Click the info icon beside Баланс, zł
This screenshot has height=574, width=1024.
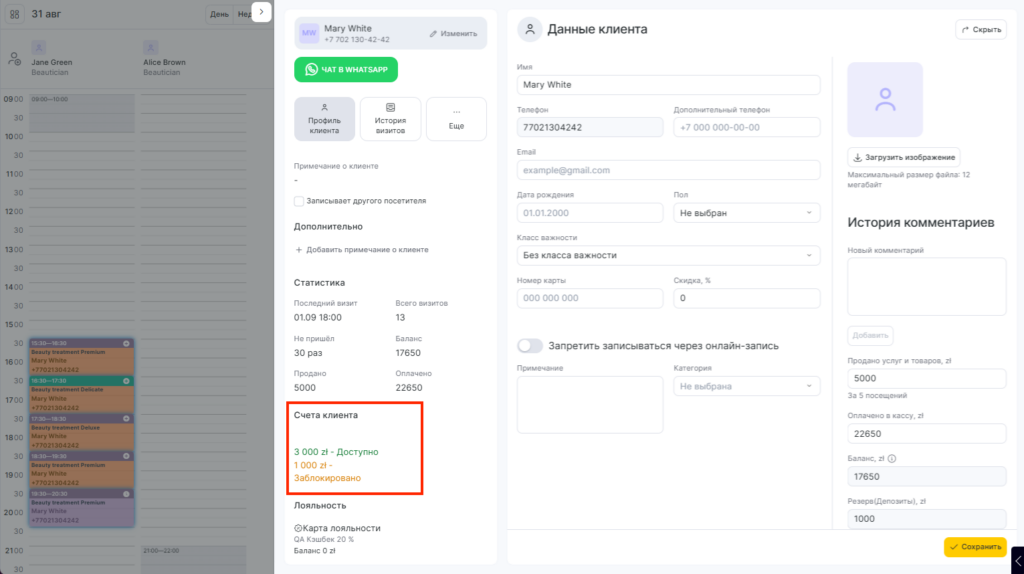tap(892, 458)
